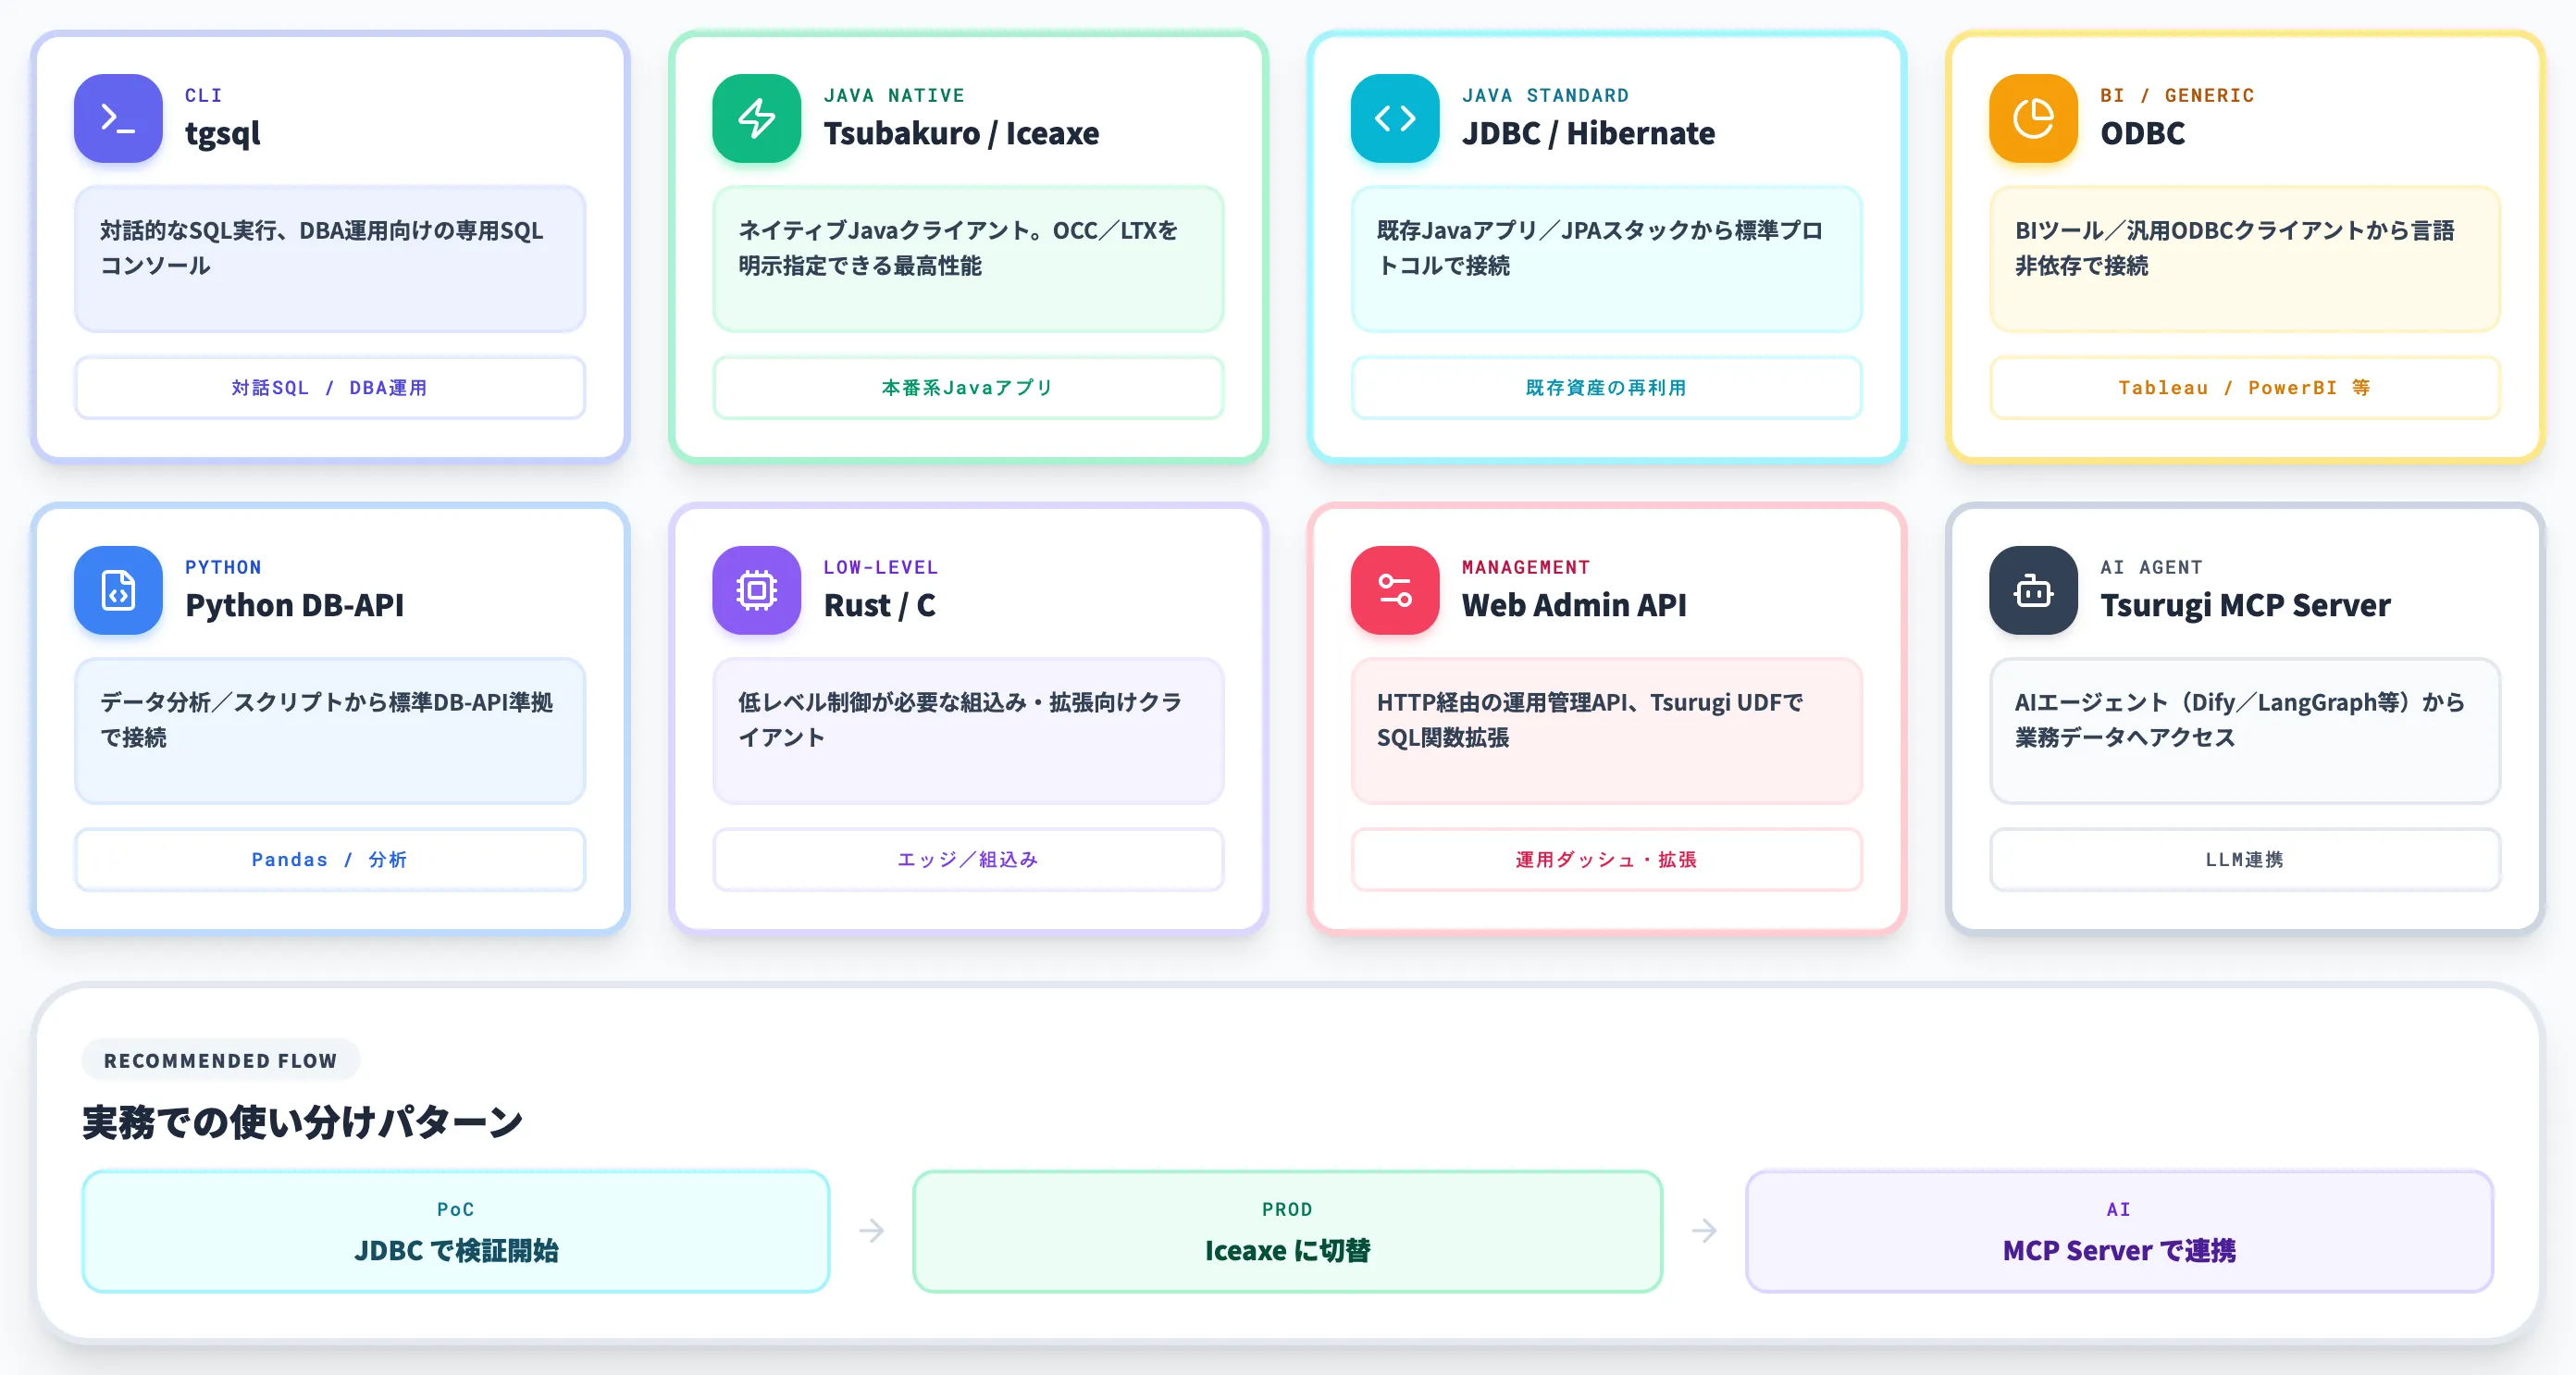Image resolution: width=2576 pixels, height=1375 pixels.
Task: Click the Web Admin API title
Action: (x=1574, y=605)
